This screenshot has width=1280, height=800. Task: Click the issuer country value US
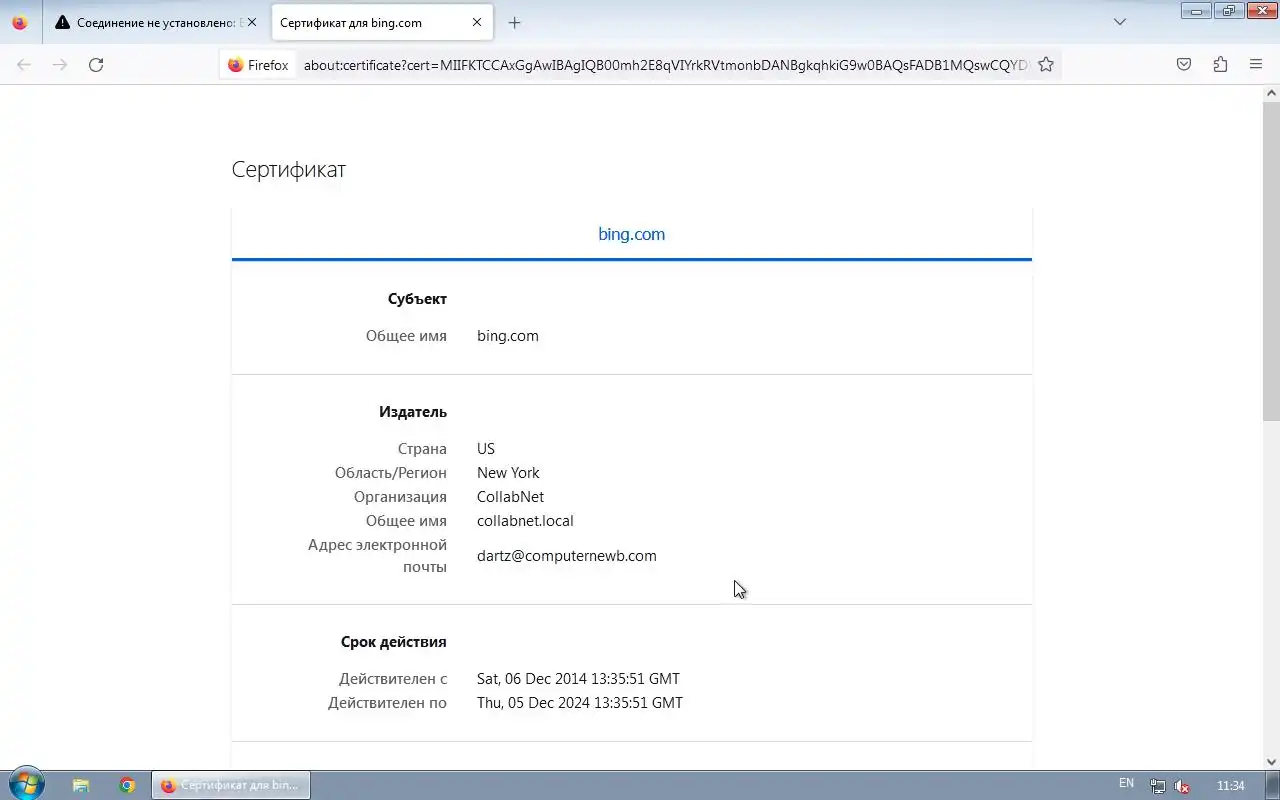click(x=486, y=449)
